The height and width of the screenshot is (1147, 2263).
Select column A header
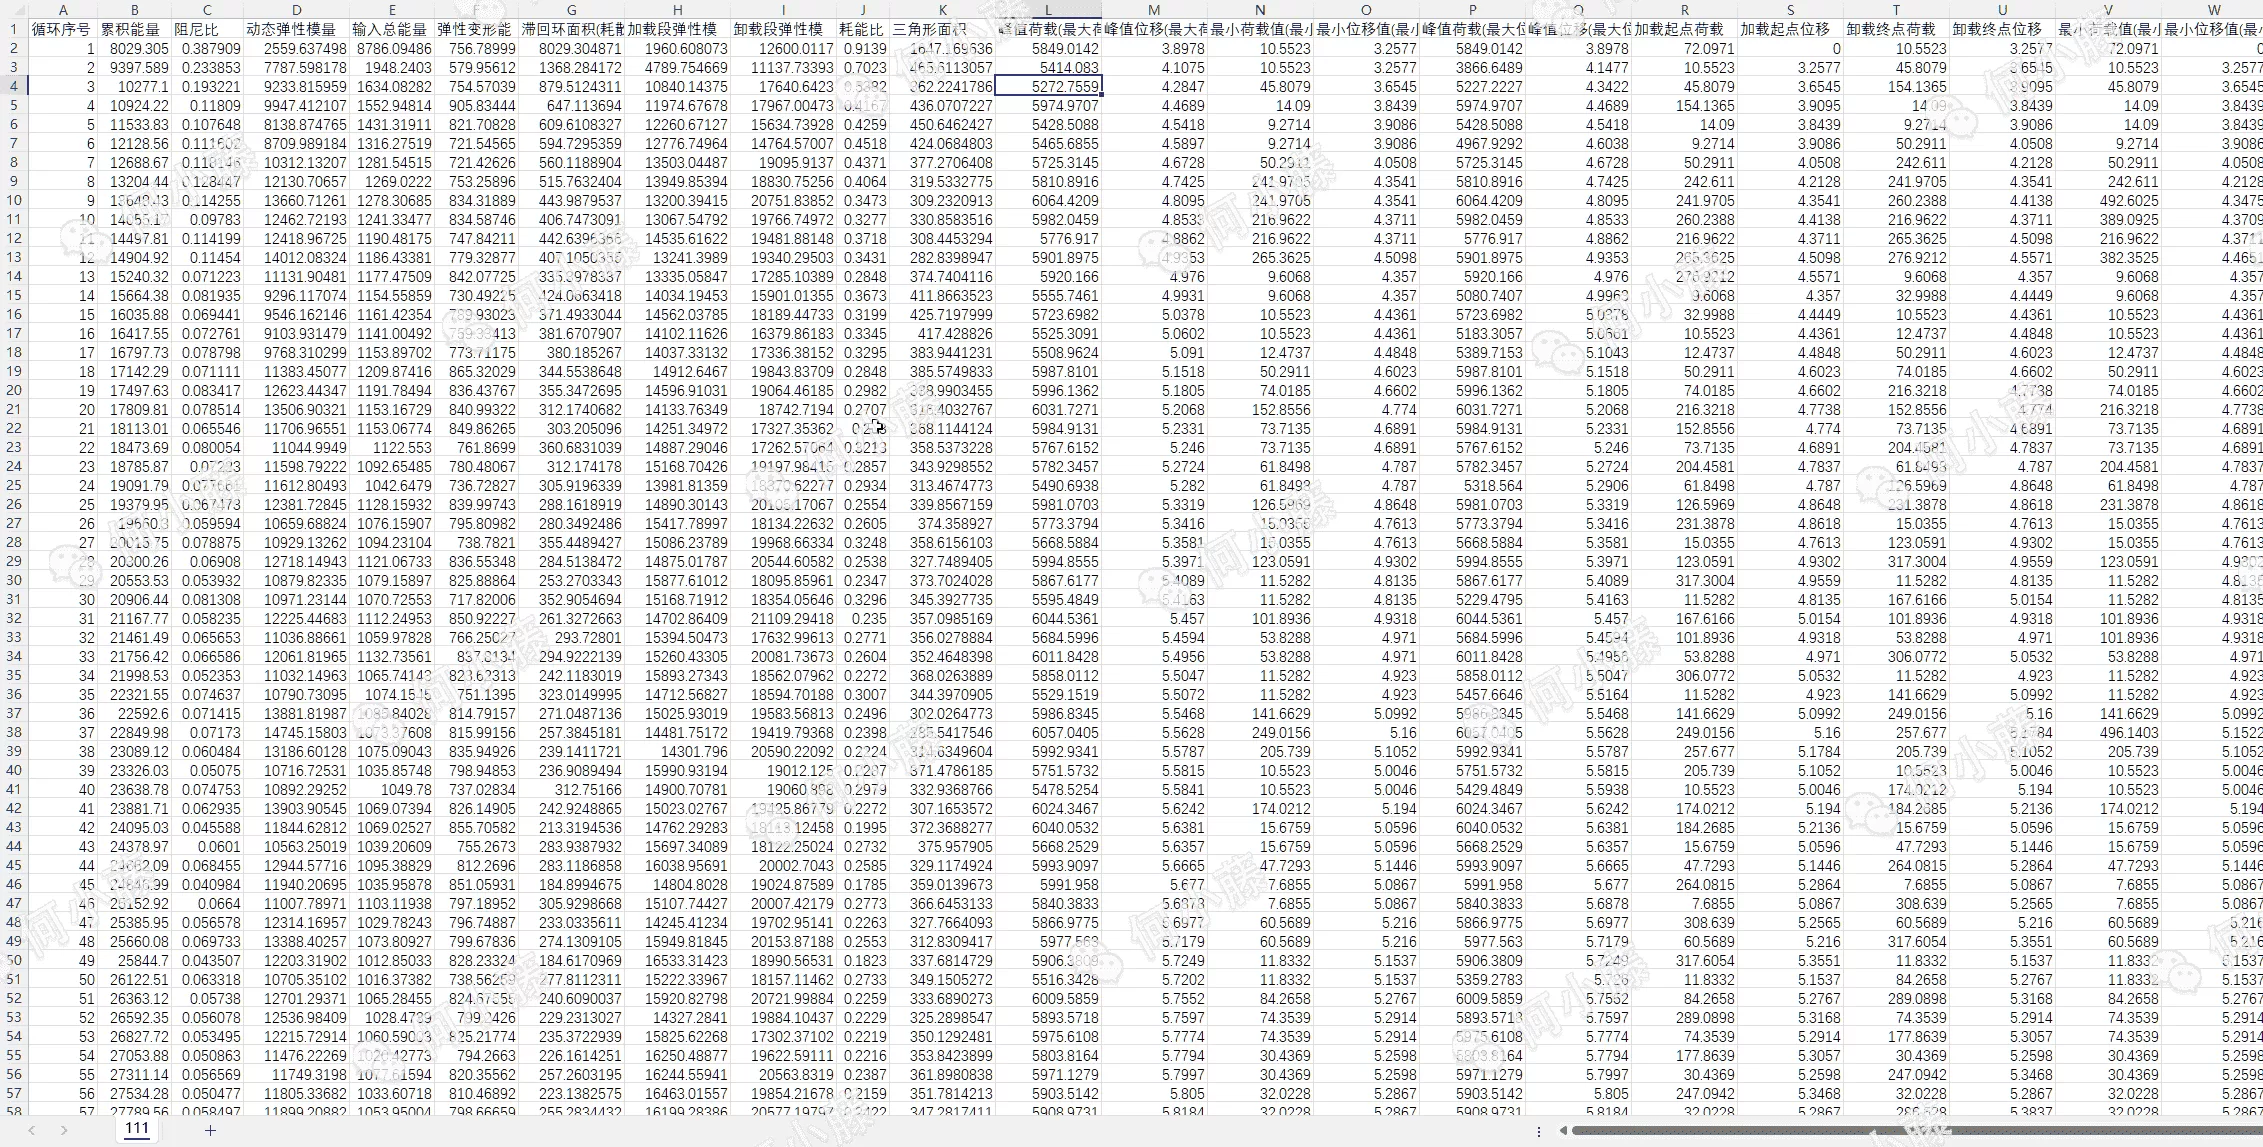(62, 10)
